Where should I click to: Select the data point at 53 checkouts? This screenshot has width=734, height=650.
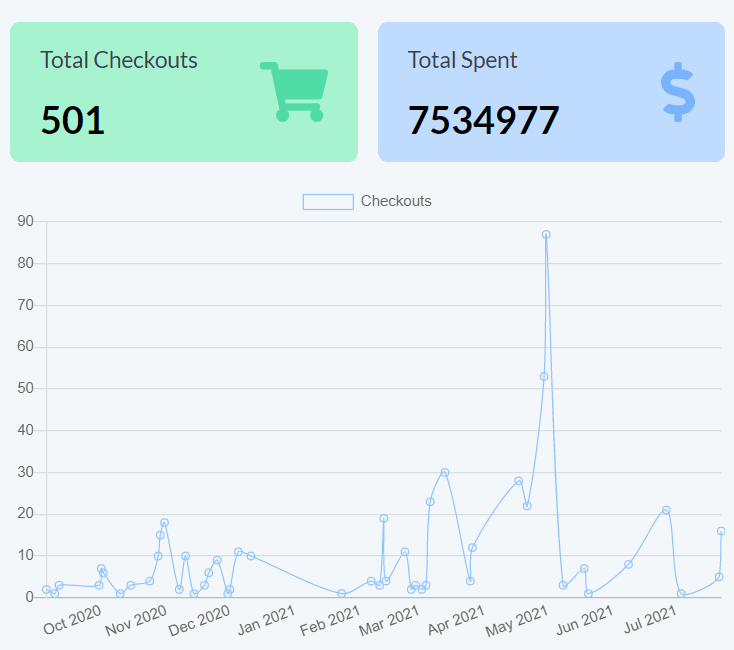pos(543,376)
